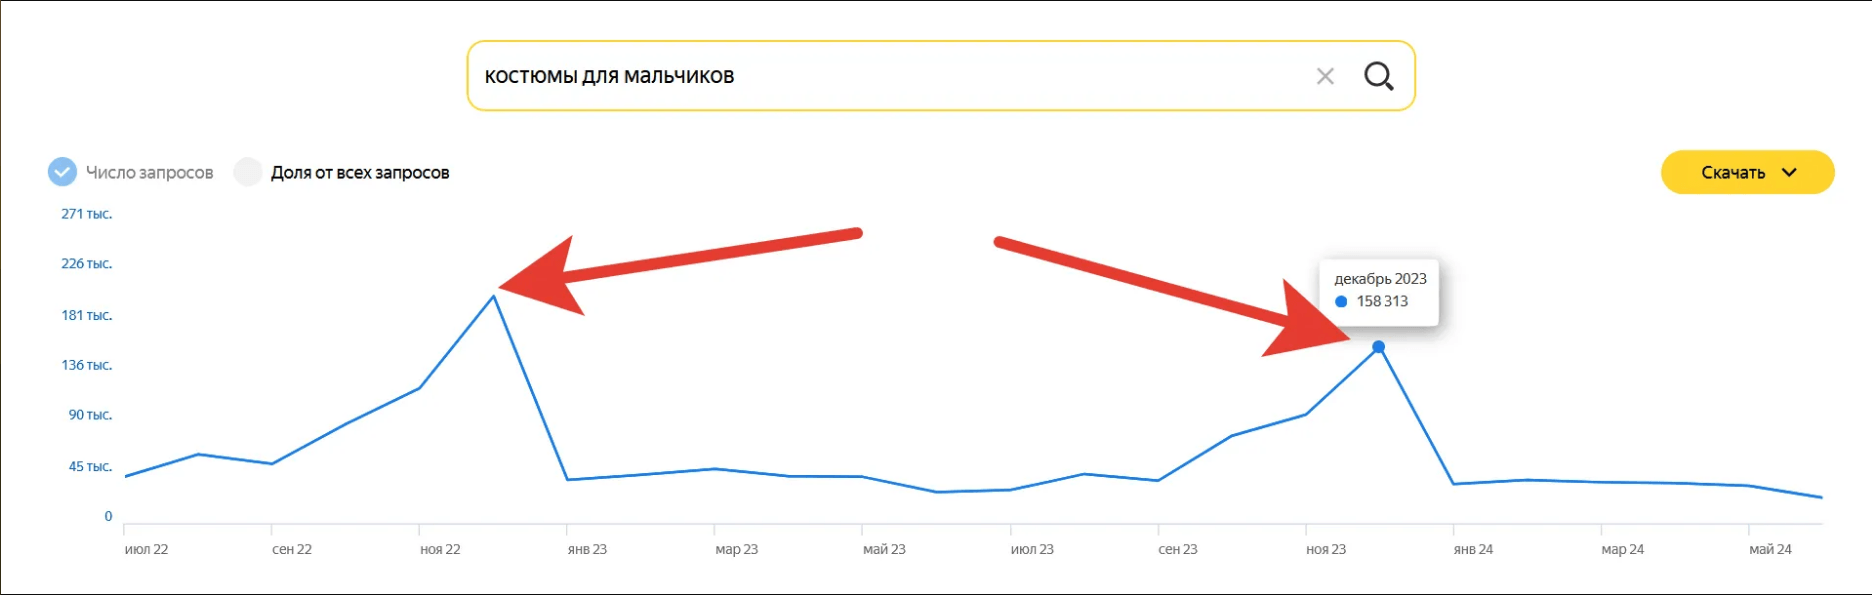Click the янв 23 axis label
The image size is (1872, 595).
click(x=587, y=549)
